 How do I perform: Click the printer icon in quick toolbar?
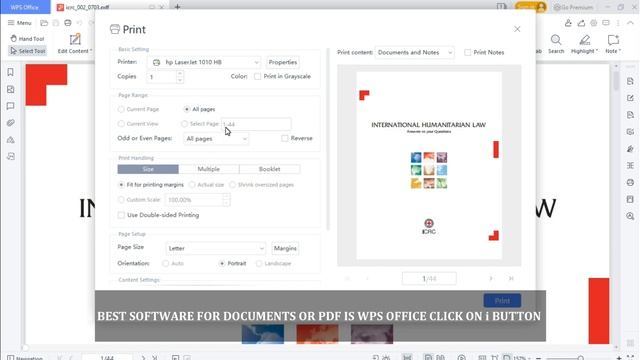(x=68, y=23)
